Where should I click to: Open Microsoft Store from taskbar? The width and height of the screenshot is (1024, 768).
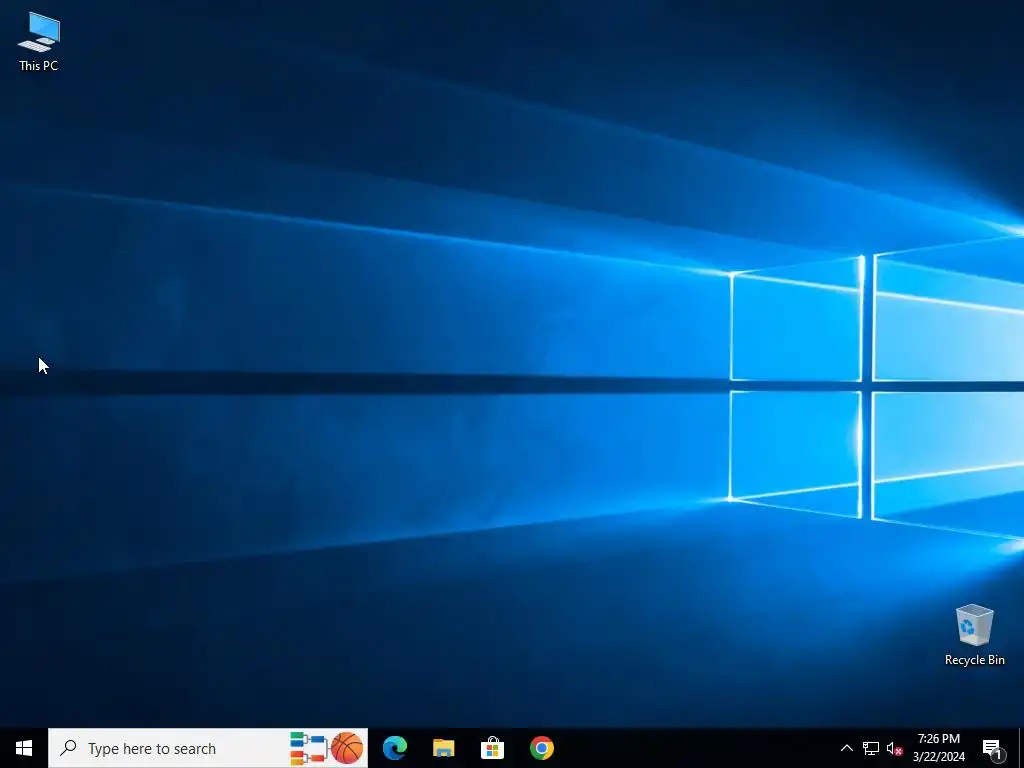pos(492,748)
